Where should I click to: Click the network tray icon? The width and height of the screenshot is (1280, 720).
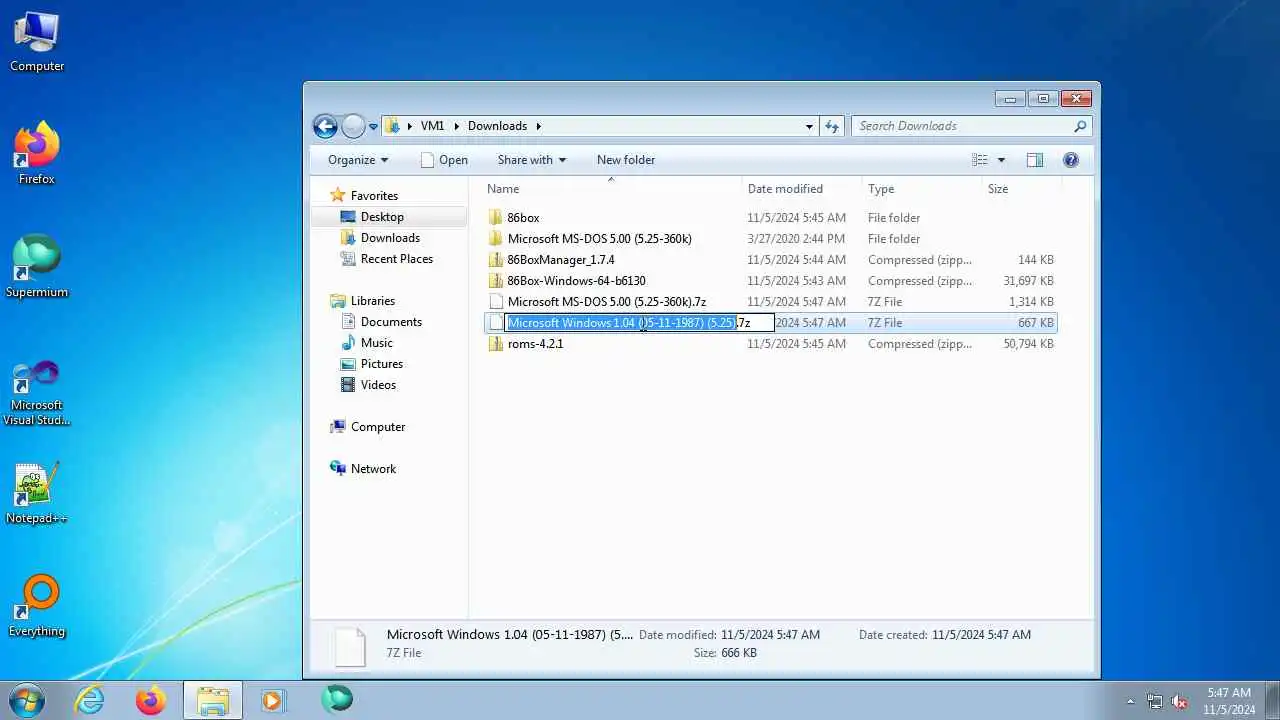[x=1155, y=701]
